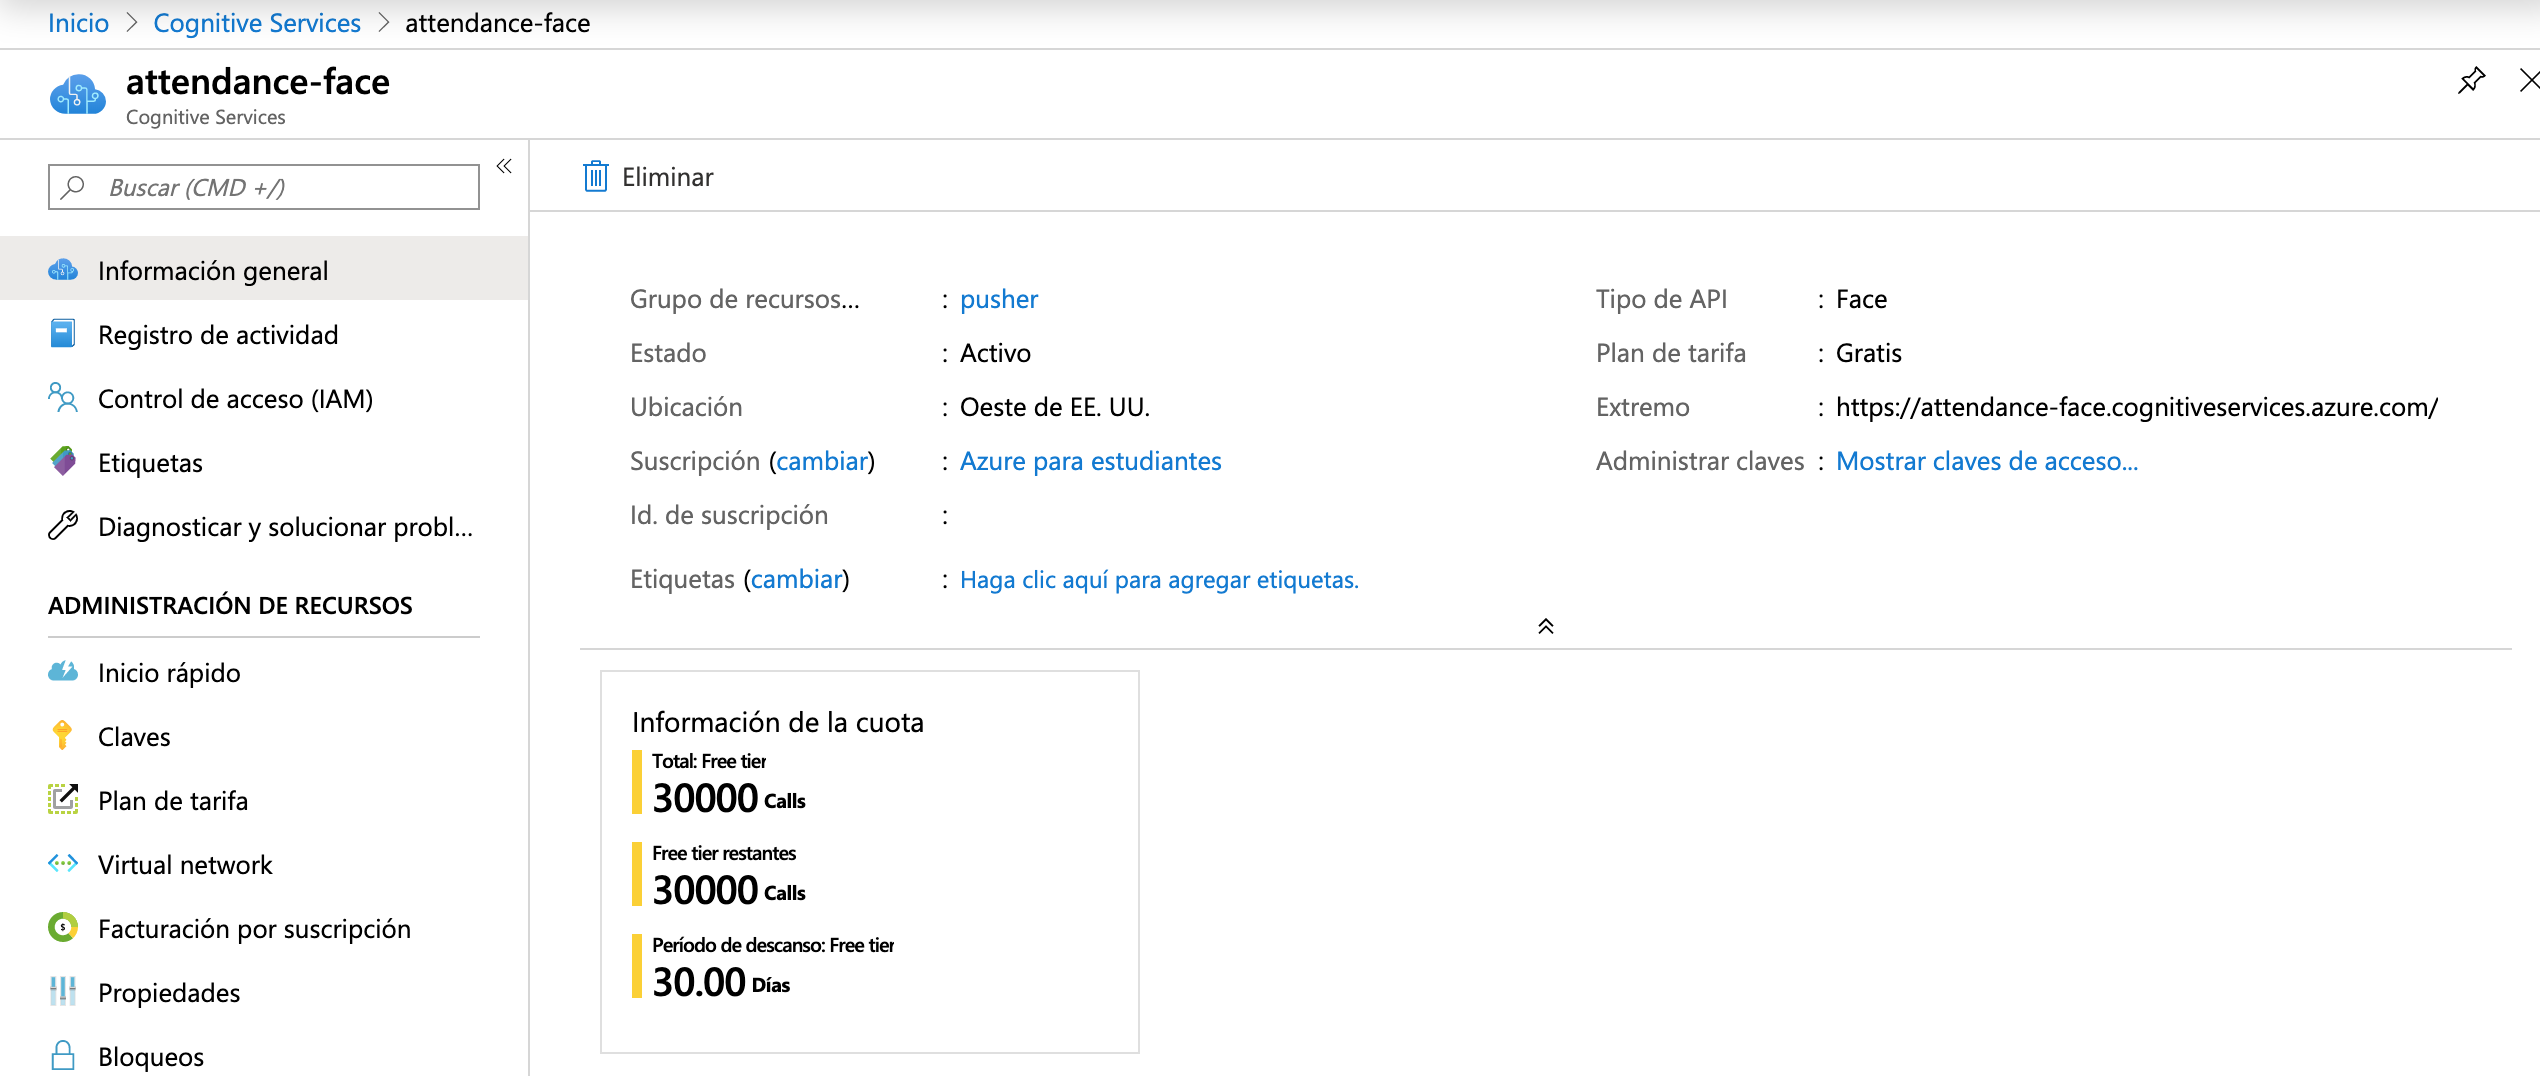Open Registro de actividad menu item

coord(264,334)
